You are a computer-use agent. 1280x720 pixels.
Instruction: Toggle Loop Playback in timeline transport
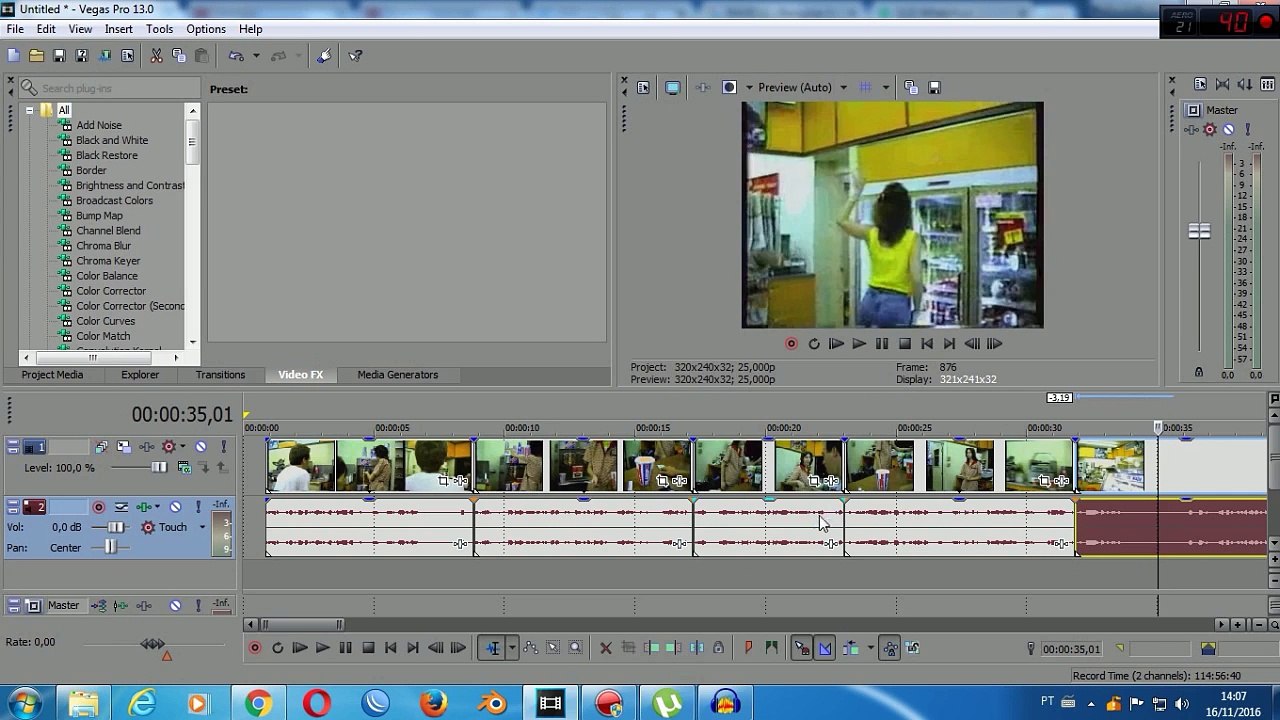[x=277, y=648]
